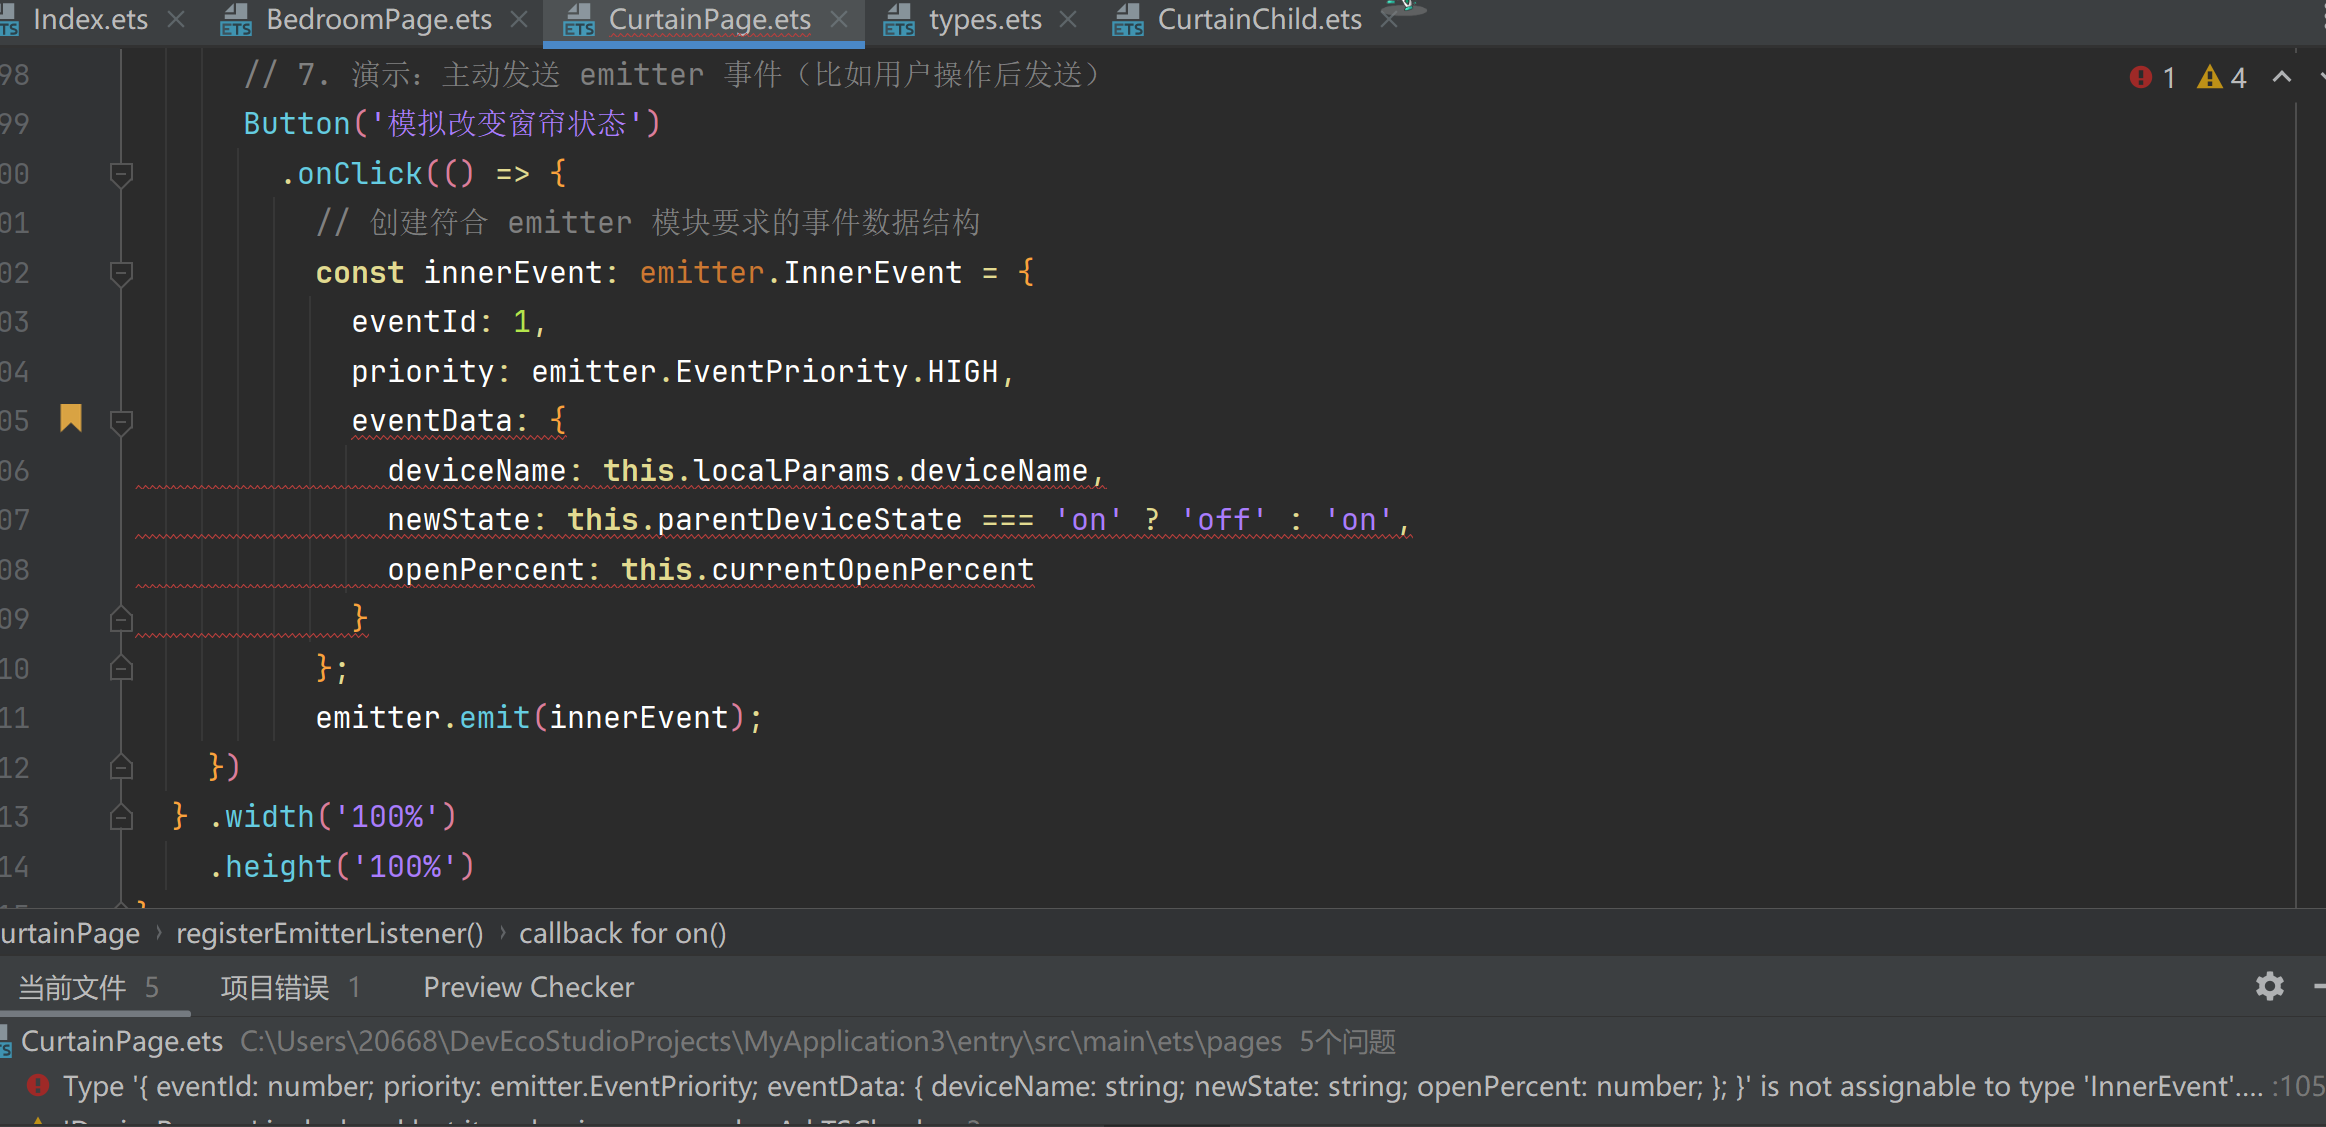Open the types.ets tab
2326x1127 pixels.
[985, 20]
